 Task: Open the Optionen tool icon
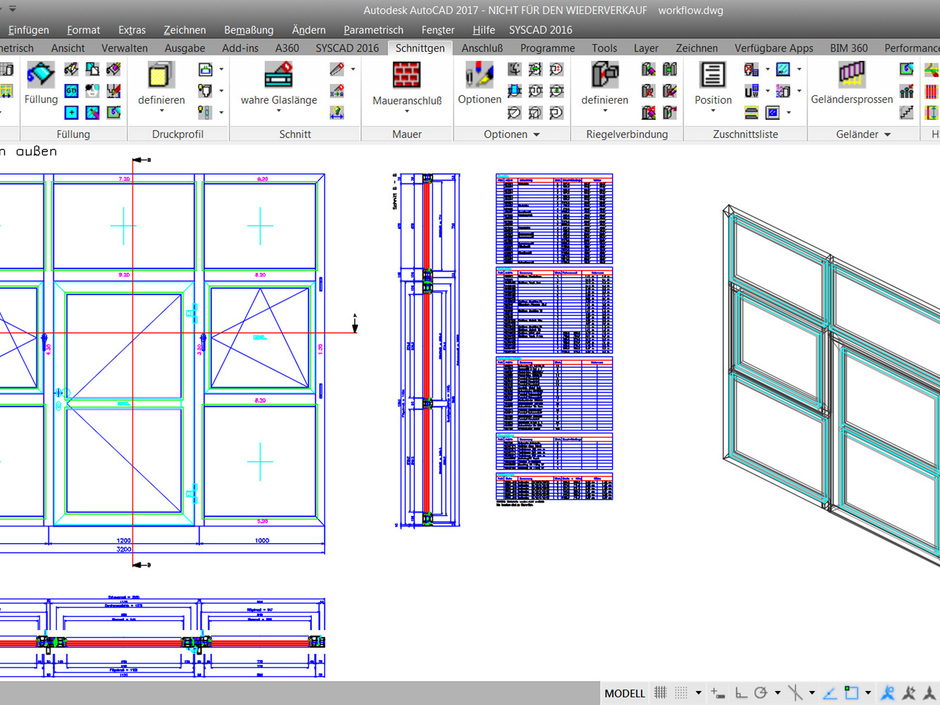479,80
